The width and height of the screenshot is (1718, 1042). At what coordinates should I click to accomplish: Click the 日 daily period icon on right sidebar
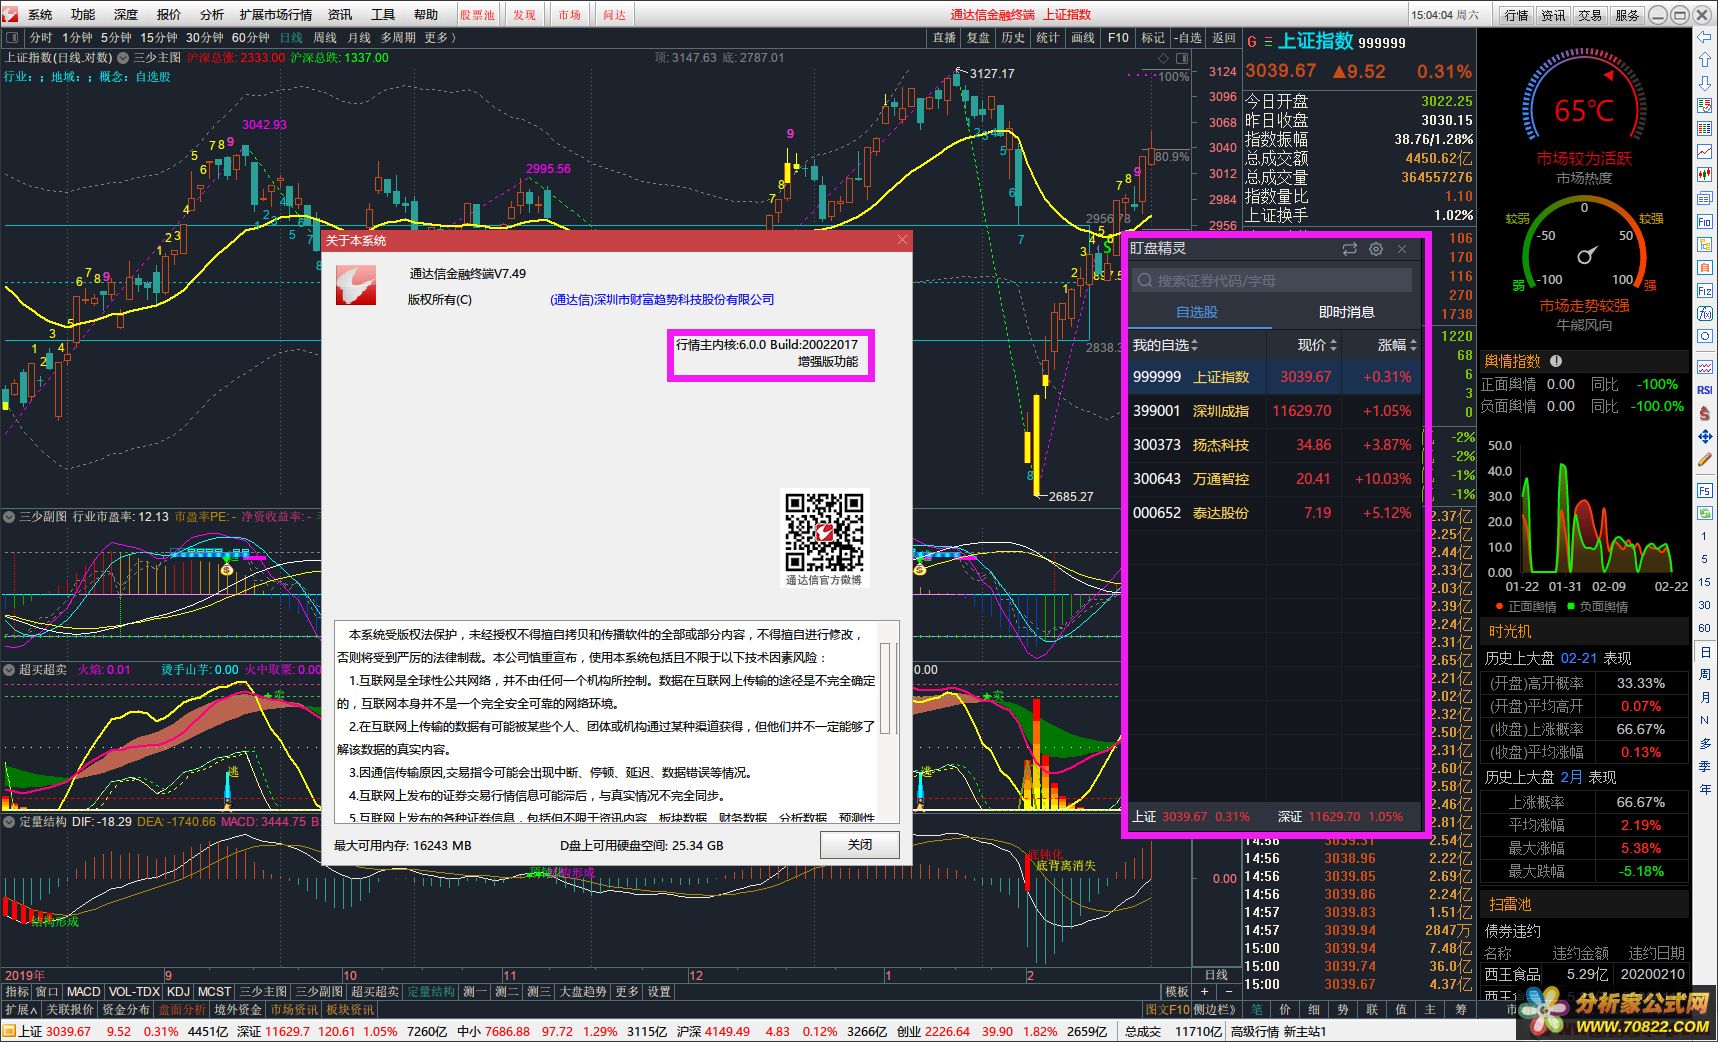coord(1705,651)
